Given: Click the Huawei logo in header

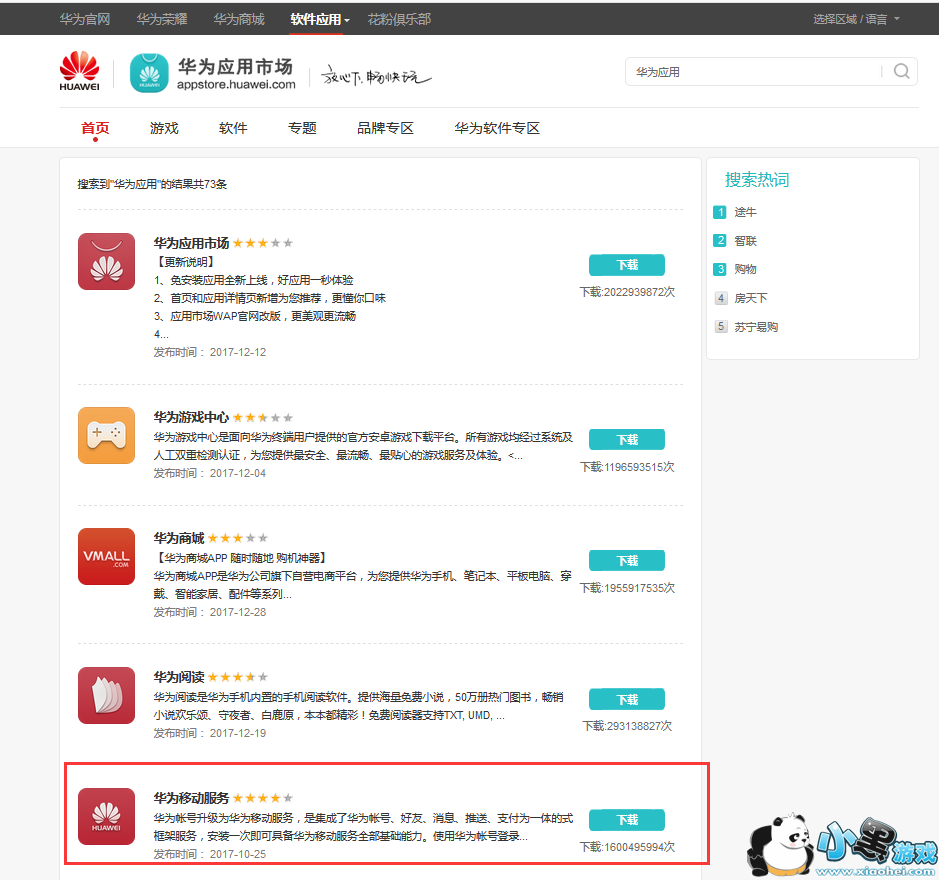Looking at the screenshot, I should (80, 71).
